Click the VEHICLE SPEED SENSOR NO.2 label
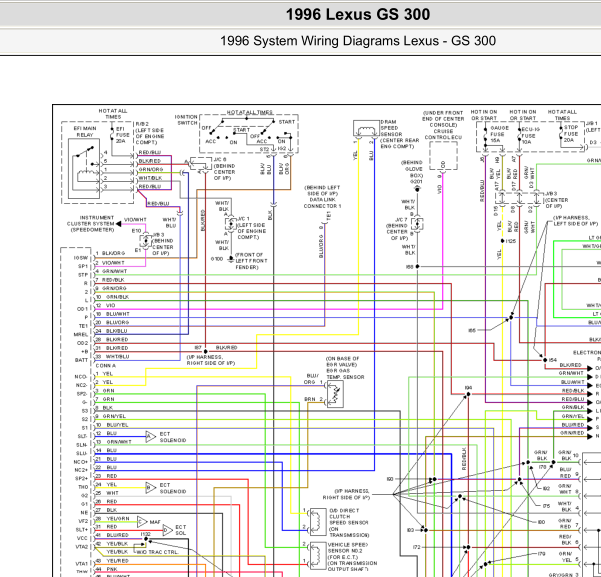 pos(347,548)
